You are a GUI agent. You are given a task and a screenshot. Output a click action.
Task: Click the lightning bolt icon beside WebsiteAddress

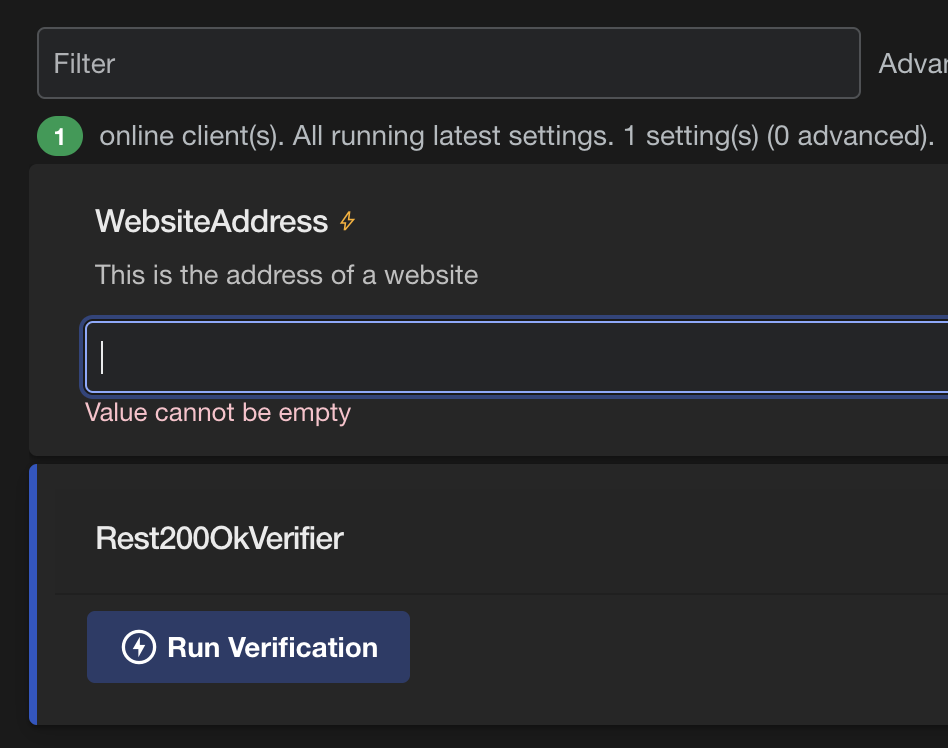(x=347, y=221)
